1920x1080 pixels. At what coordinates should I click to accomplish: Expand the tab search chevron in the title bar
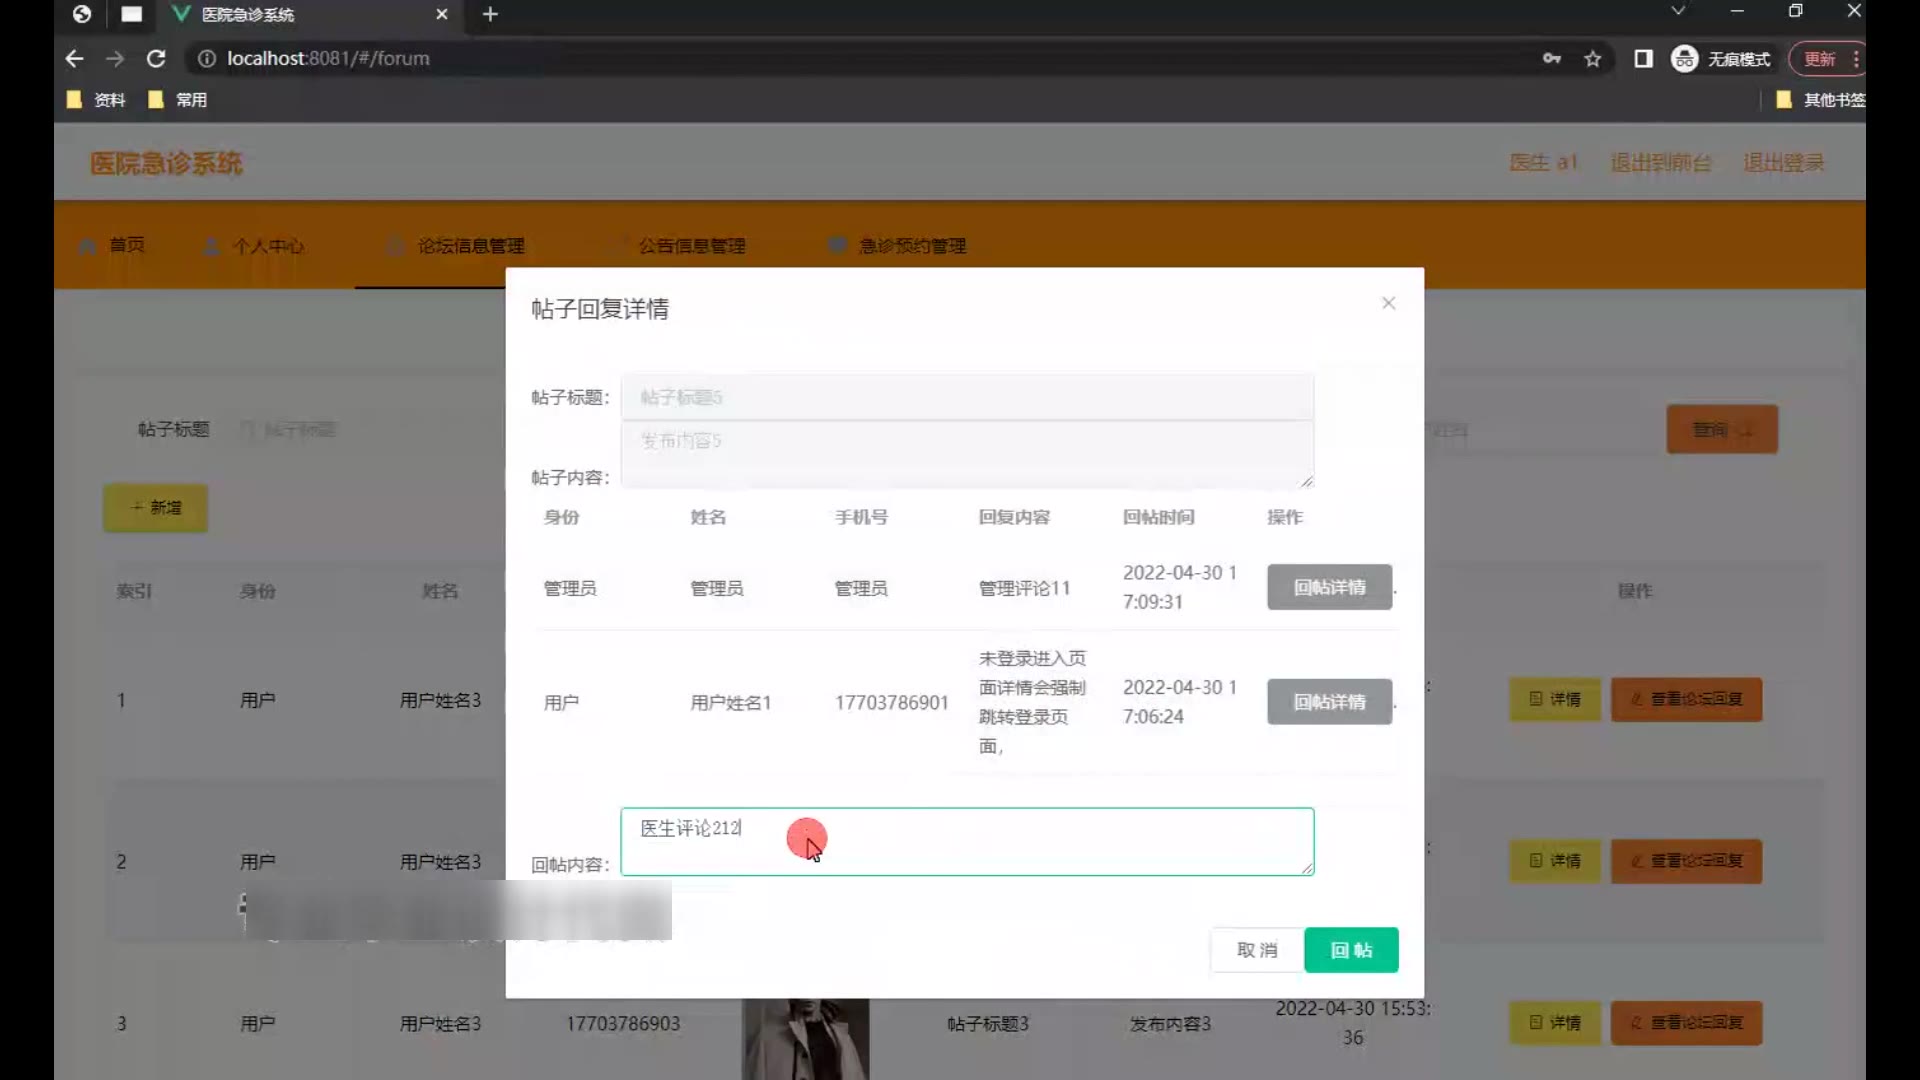coord(1678,11)
